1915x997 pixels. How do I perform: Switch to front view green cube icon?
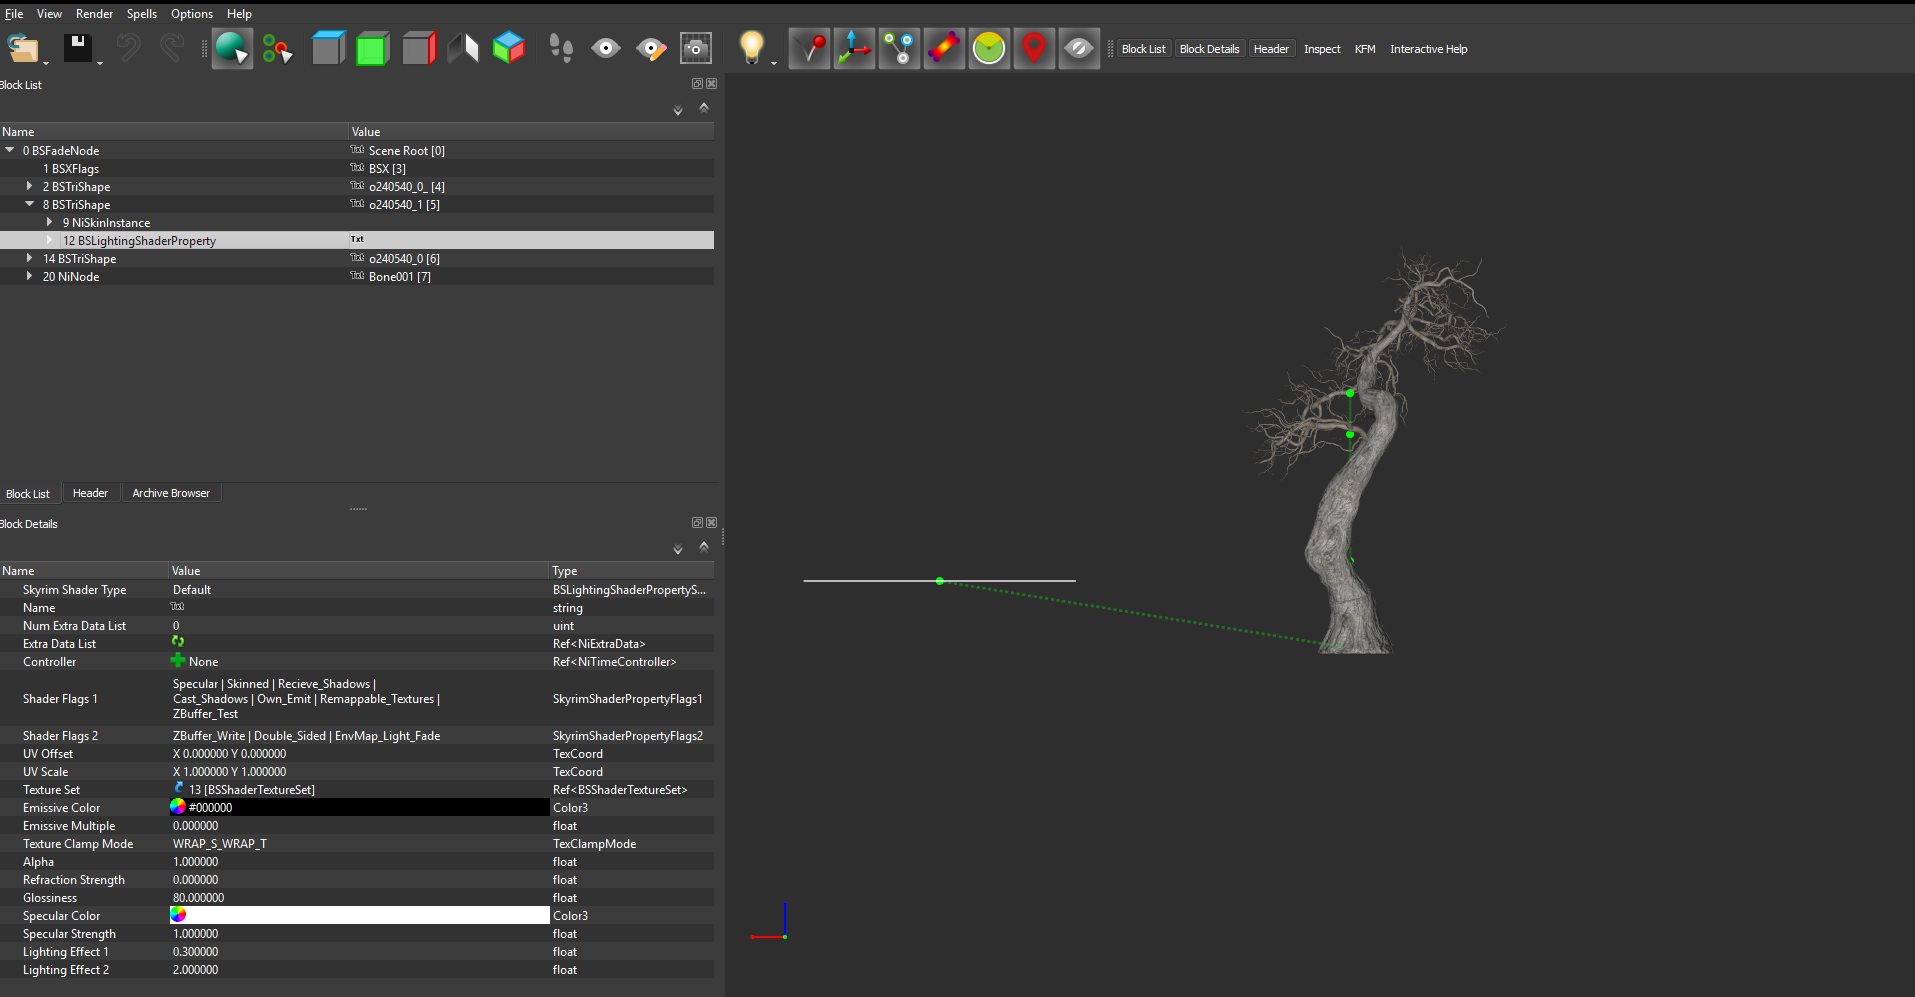372,48
